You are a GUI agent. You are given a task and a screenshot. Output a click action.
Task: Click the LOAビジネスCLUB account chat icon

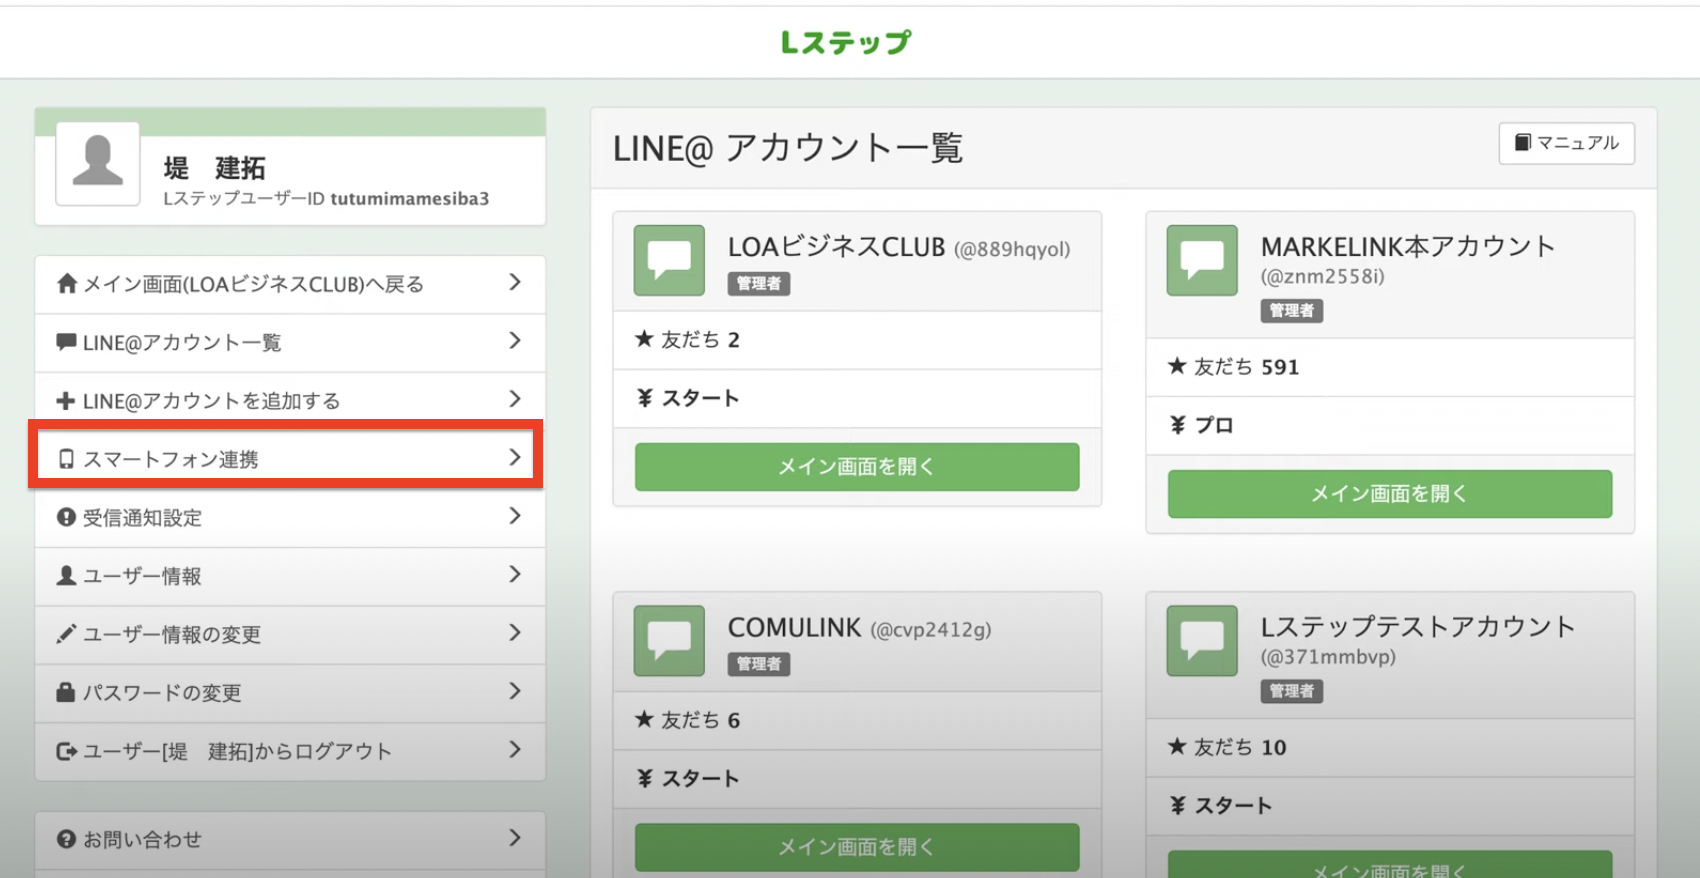click(669, 260)
